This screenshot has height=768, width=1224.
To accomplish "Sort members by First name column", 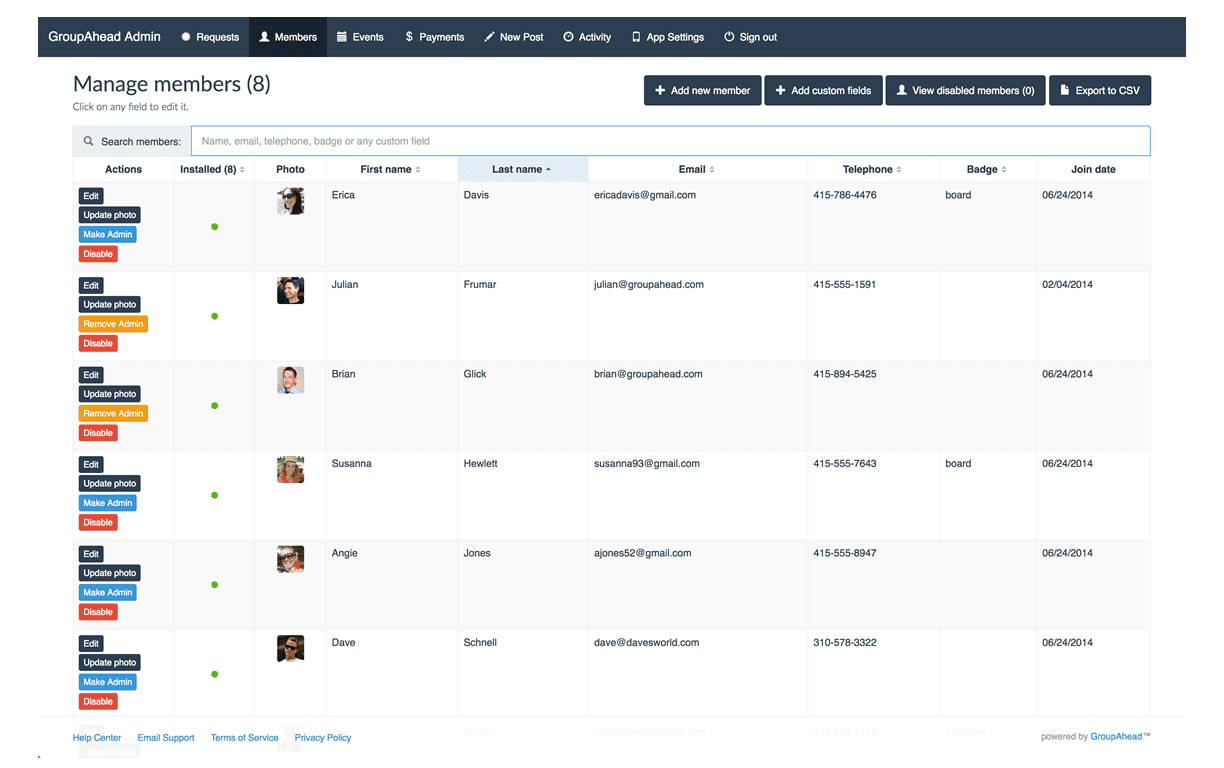I will click(391, 170).
